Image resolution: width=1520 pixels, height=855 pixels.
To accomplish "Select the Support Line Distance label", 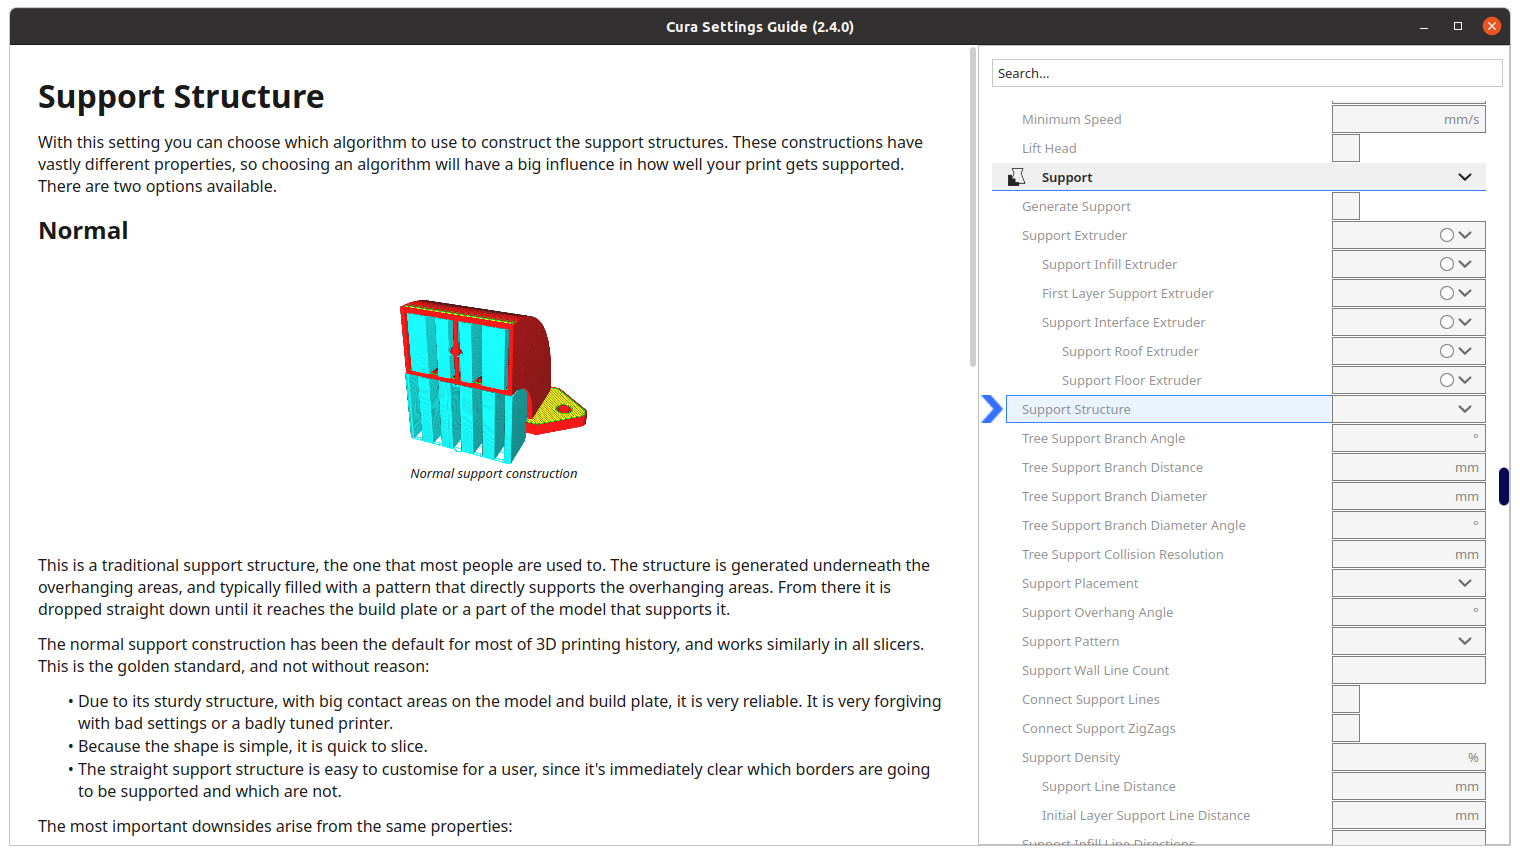I will tap(1108, 786).
